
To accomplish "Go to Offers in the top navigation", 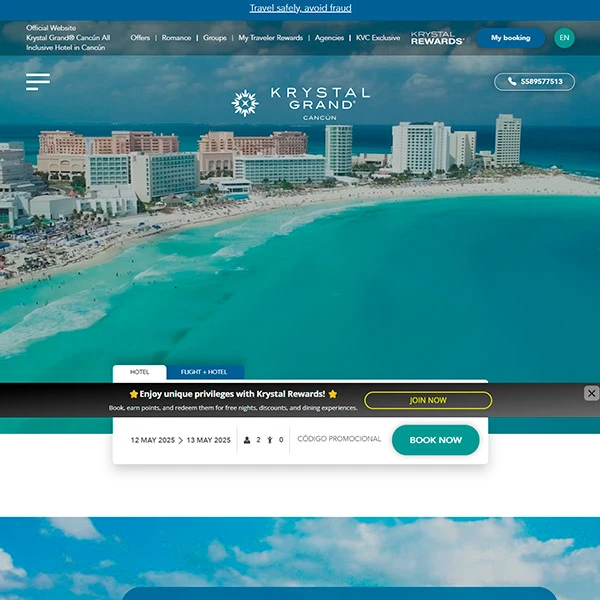I will coord(140,38).
